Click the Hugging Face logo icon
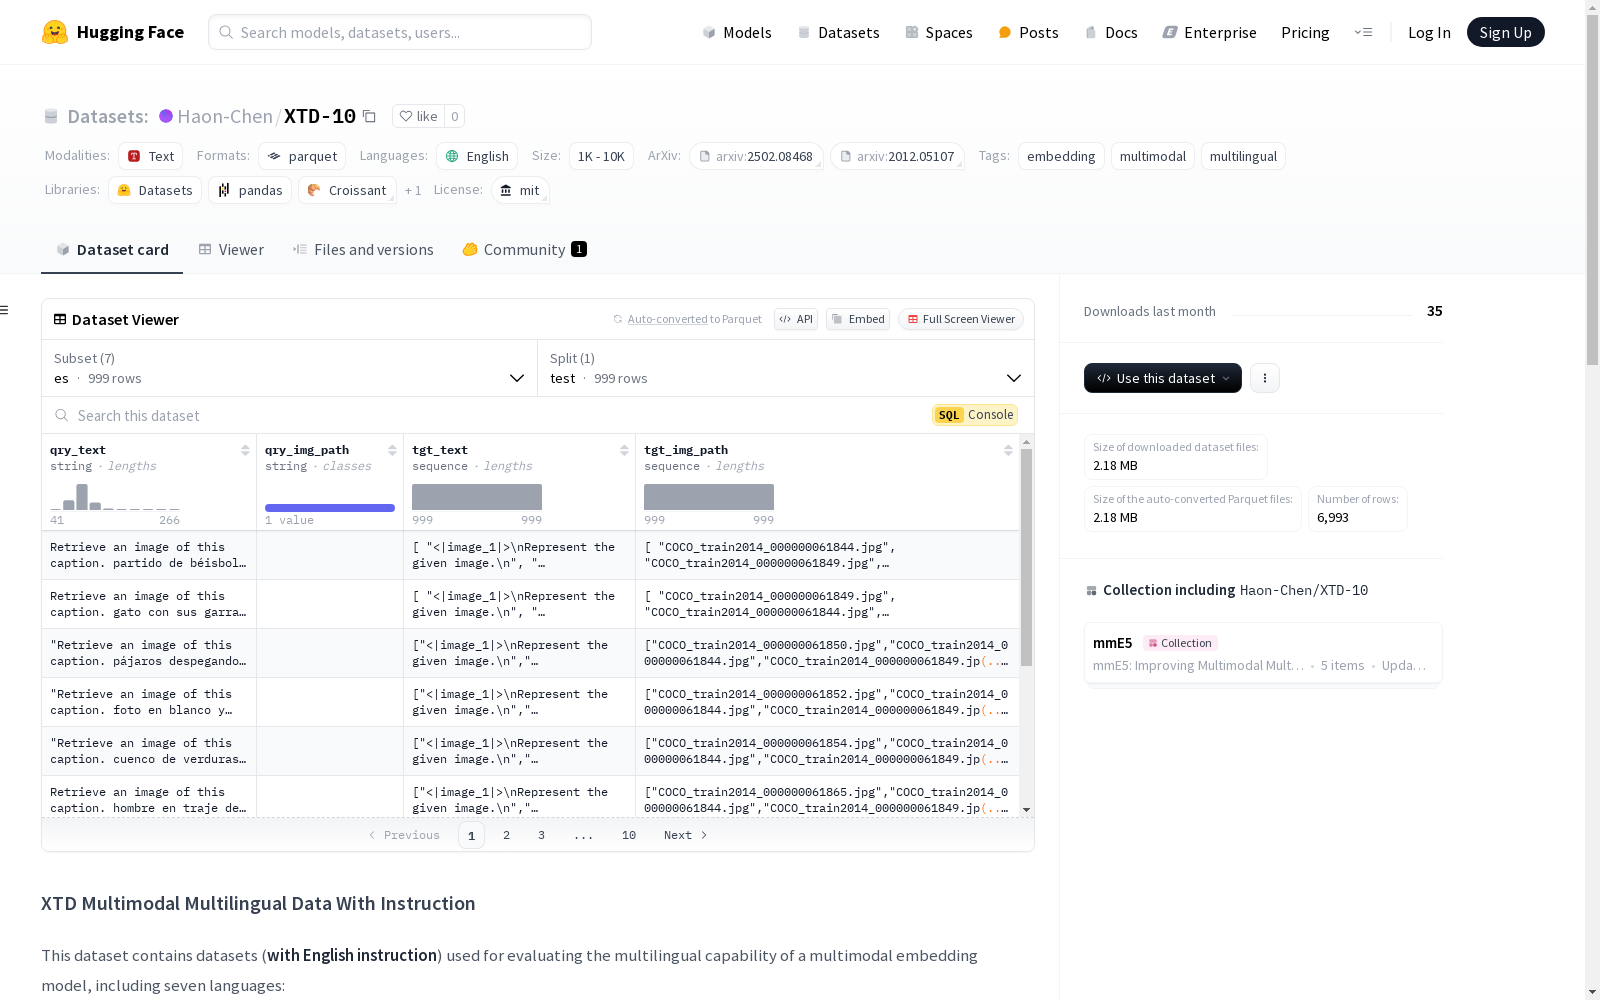 coord(55,32)
